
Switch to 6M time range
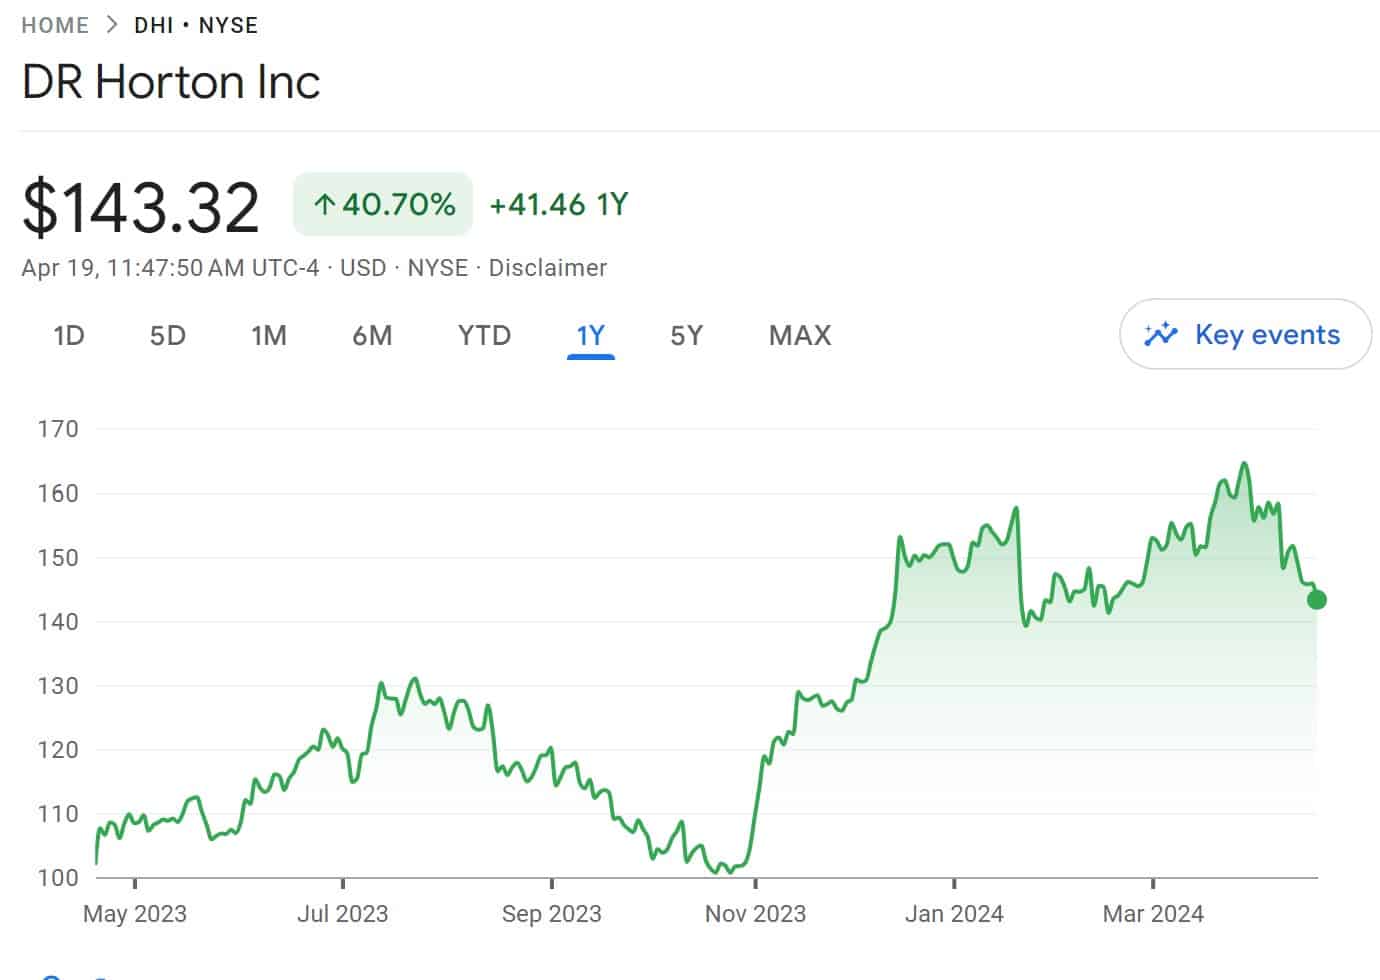pyautogui.click(x=372, y=335)
